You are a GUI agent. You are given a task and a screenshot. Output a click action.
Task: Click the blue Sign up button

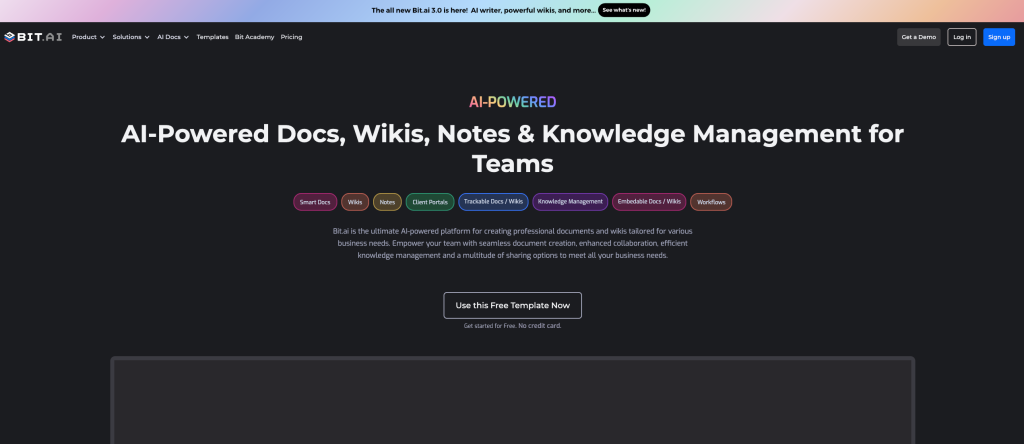tap(998, 37)
